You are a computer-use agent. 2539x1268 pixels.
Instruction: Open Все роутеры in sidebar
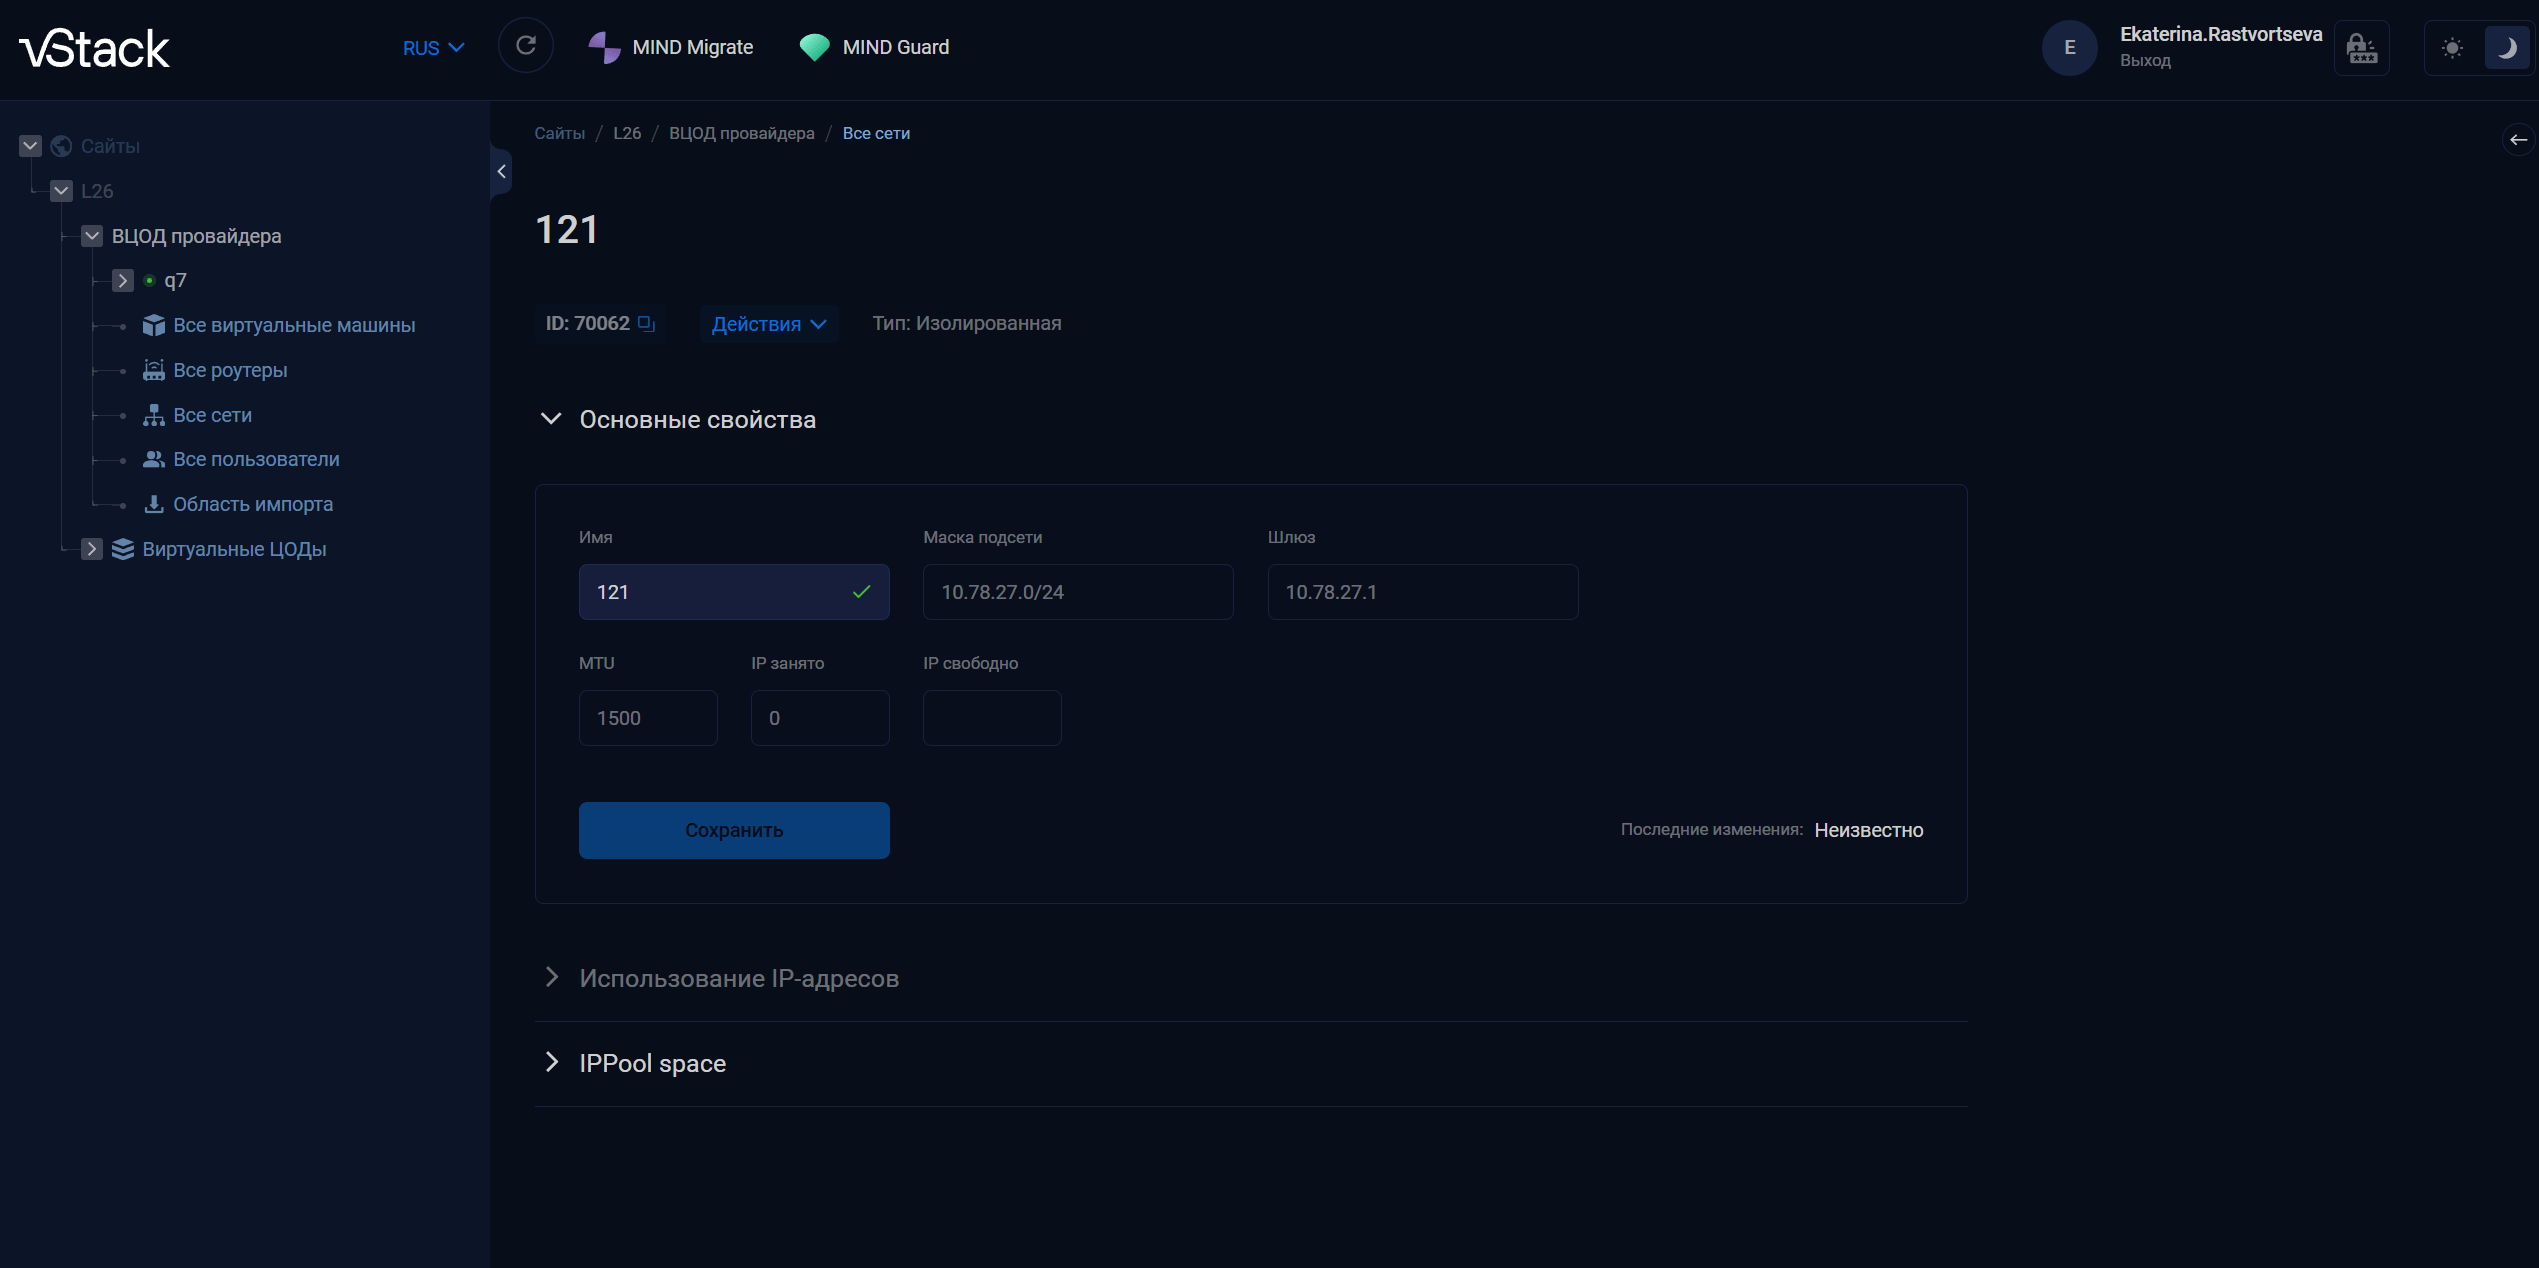tap(230, 370)
